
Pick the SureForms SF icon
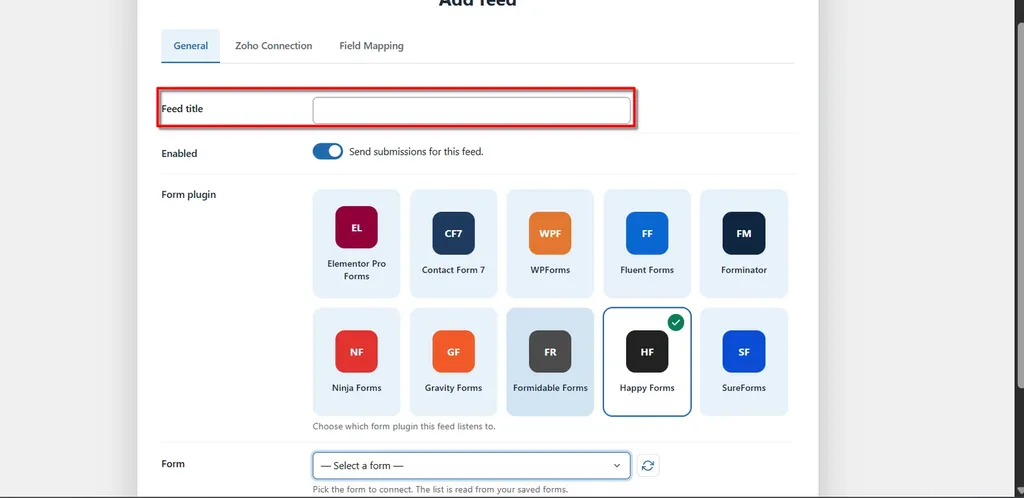pyautogui.click(x=744, y=351)
